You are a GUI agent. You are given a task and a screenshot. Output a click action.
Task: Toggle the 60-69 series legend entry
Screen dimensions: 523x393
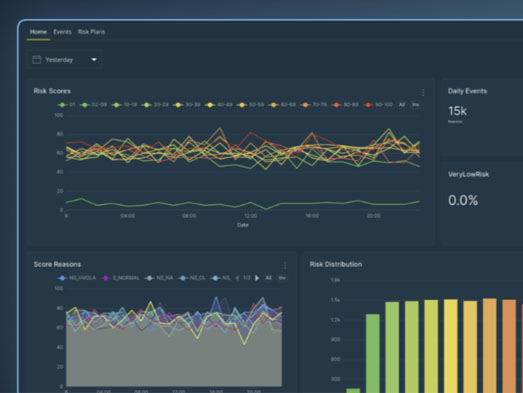(x=282, y=105)
